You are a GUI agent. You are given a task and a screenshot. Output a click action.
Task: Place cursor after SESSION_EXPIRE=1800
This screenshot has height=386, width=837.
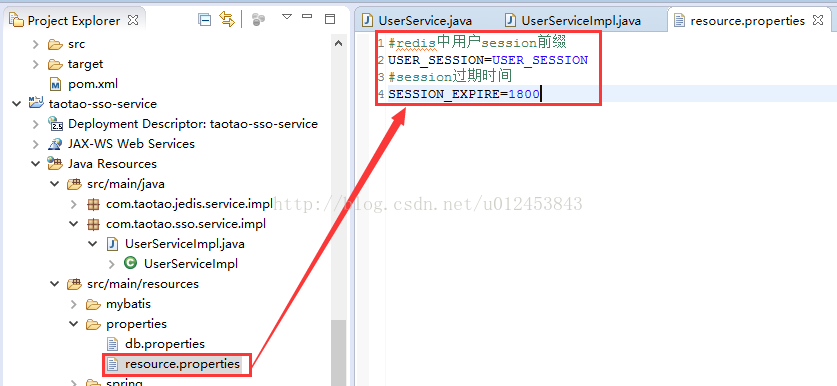(x=541, y=94)
